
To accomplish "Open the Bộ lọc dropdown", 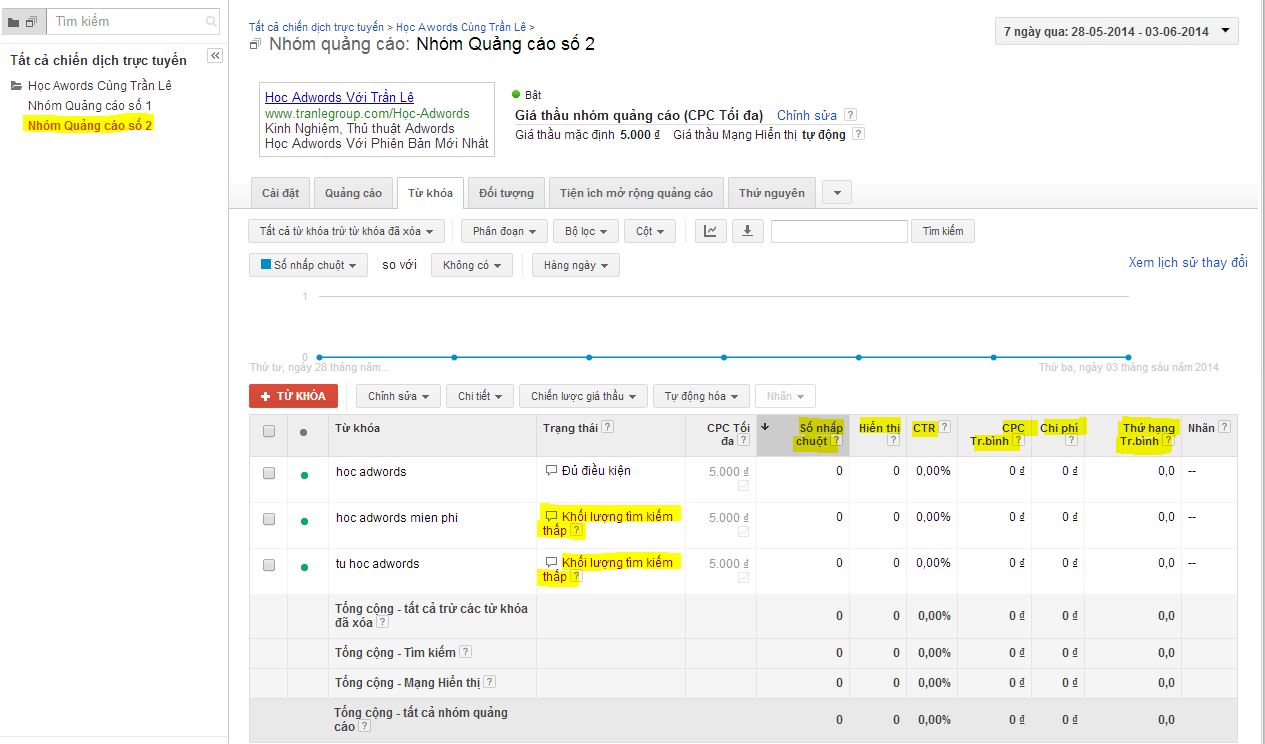I will point(586,232).
